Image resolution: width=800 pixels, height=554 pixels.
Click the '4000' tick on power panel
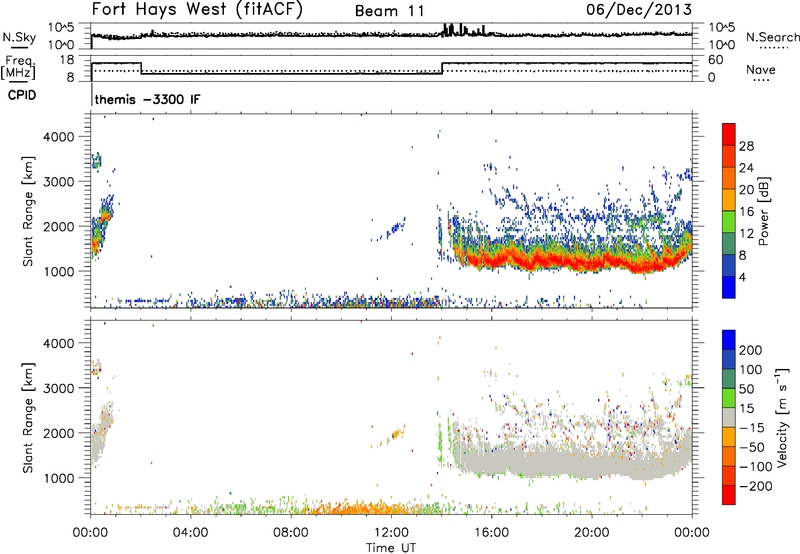pyautogui.click(x=59, y=137)
